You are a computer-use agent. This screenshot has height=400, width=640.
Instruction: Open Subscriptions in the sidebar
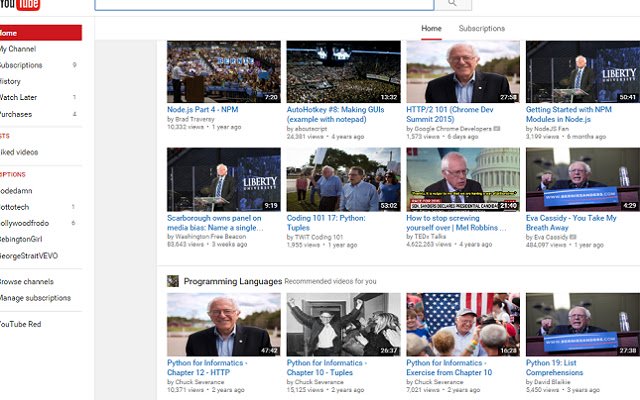pos(21,65)
